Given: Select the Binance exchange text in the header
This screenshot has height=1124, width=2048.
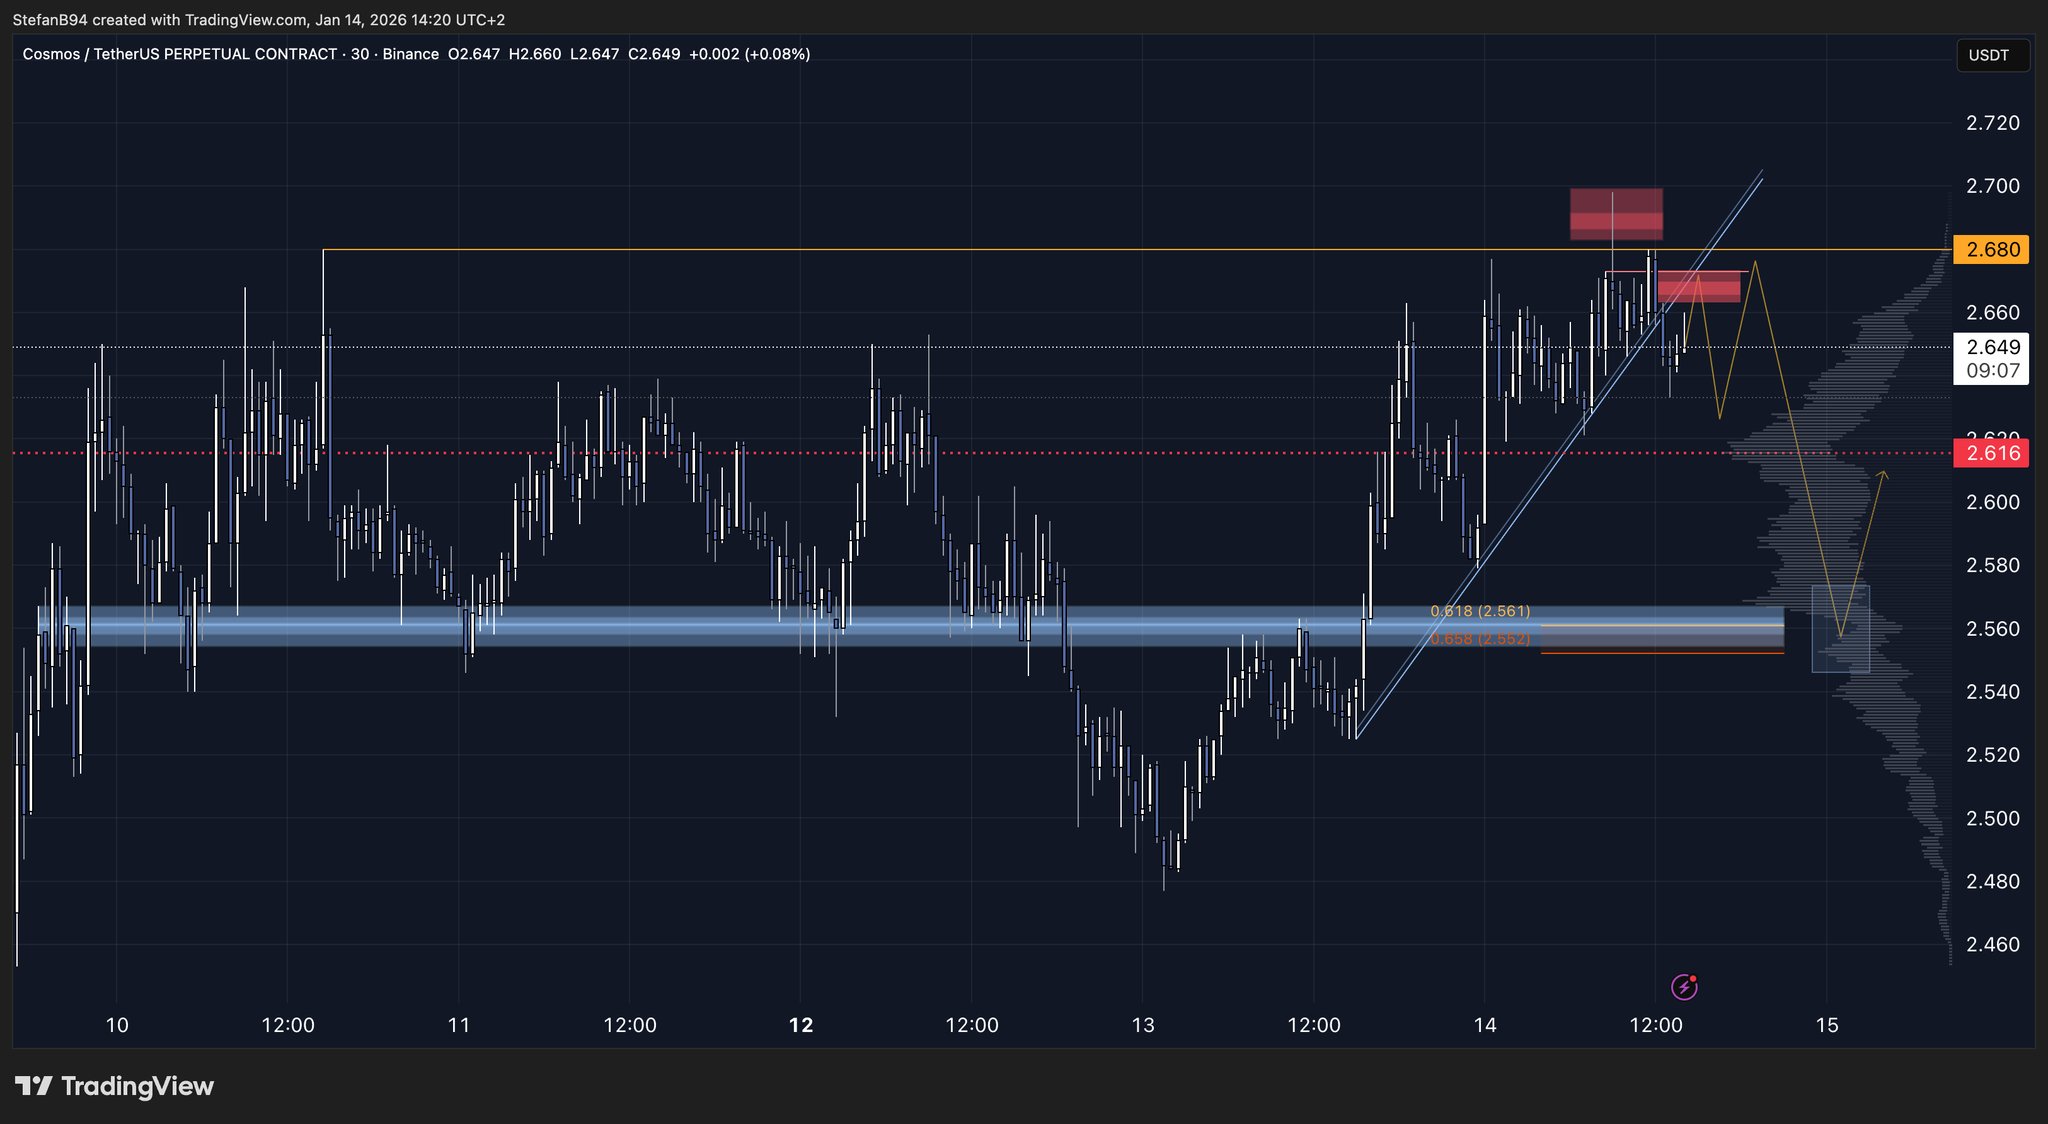Looking at the screenshot, I should point(410,54).
